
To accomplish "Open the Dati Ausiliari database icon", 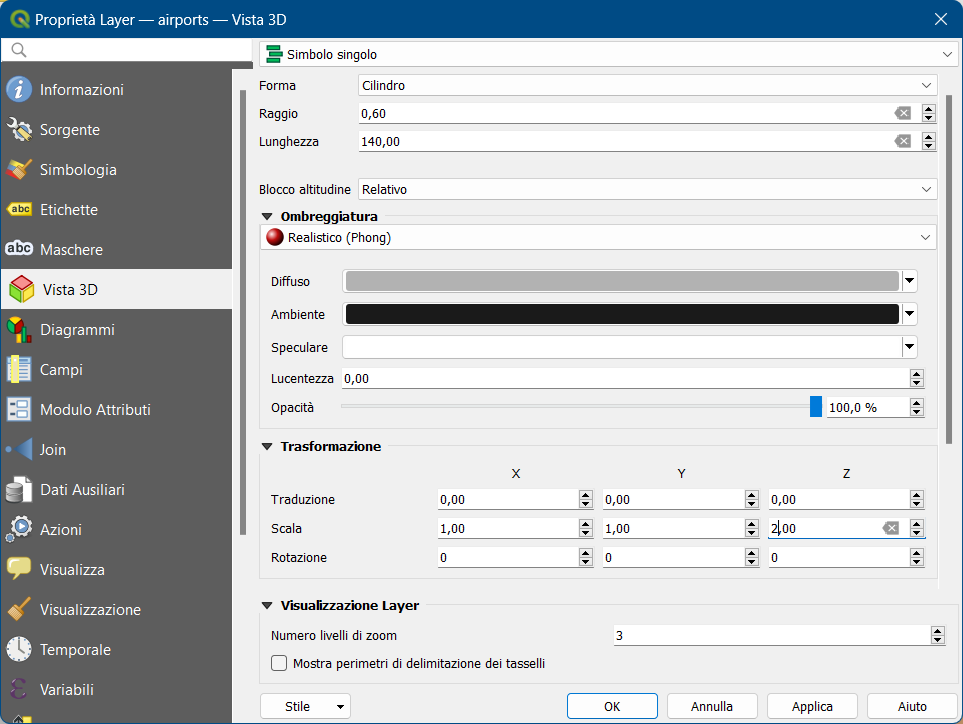I will point(19,489).
